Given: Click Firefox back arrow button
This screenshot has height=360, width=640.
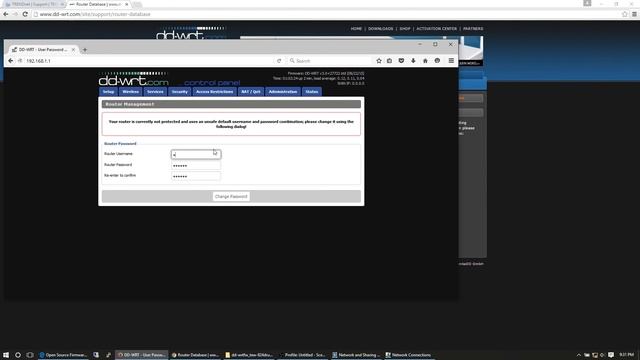Looking at the screenshot, I should pyautogui.click(x=11, y=61).
